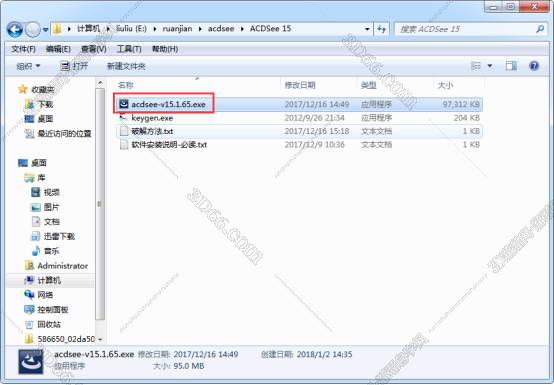Click the acdsee-v15.1.65.exe file icon

pyautogui.click(x=124, y=104)
